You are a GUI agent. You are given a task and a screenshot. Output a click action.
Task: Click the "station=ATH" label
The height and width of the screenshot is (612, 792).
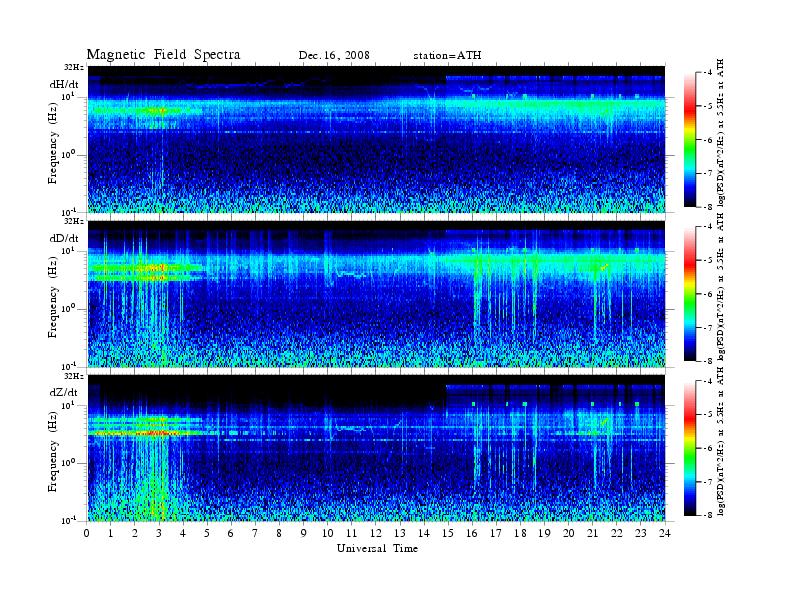point(447,55)
